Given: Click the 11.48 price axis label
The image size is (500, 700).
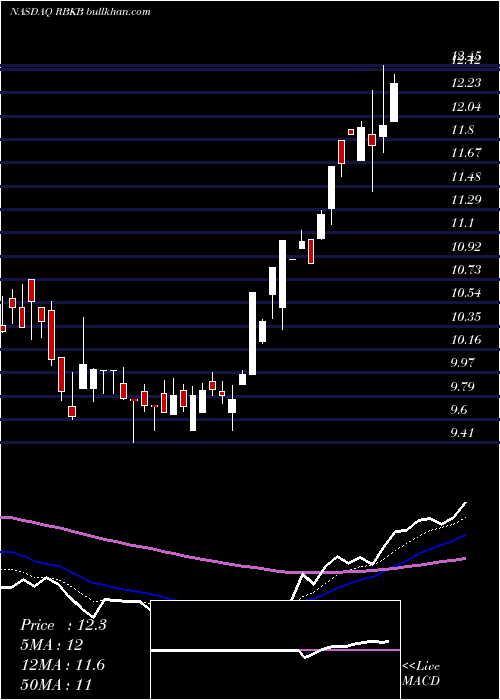Looking at the screenshot, I should 466,177.
